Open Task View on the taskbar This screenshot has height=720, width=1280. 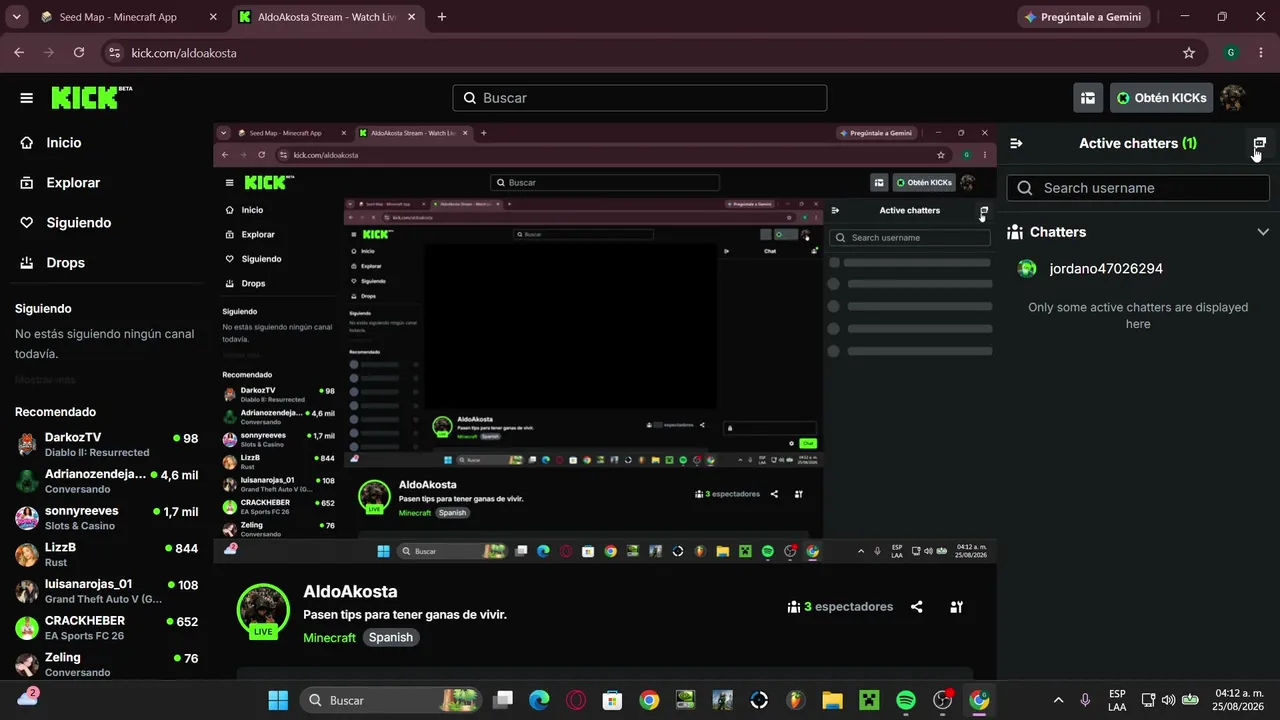pos(503,700)
